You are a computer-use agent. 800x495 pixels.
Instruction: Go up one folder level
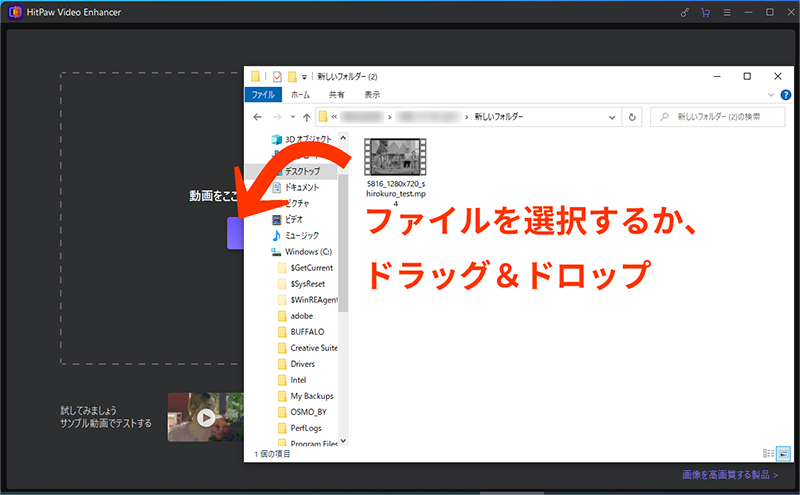click(x=307, y=117)
